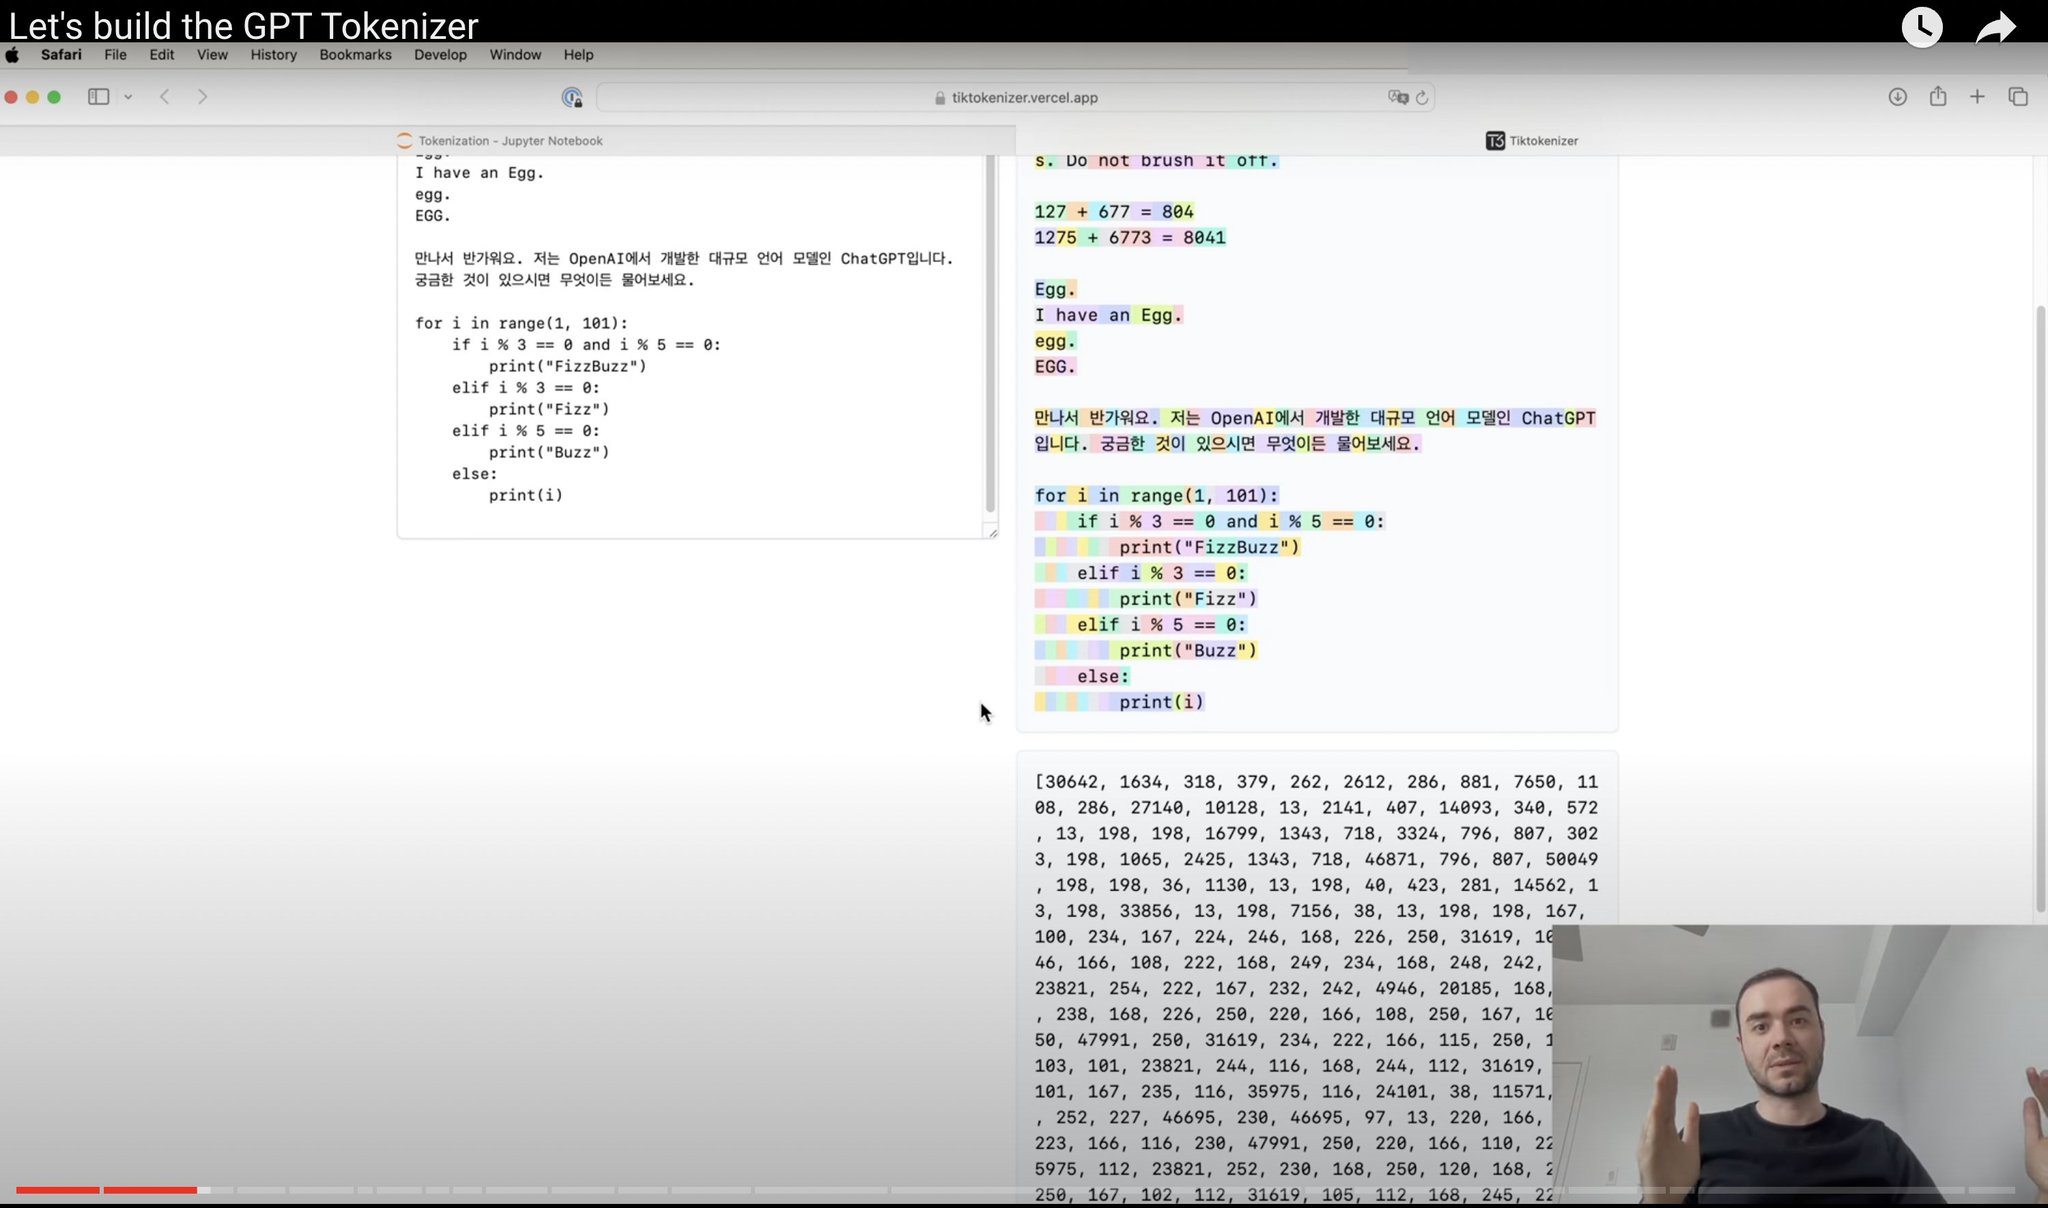Screen dimensions: 2048x1208
Task: Click the text area resize handle
Action: [991, 531]
